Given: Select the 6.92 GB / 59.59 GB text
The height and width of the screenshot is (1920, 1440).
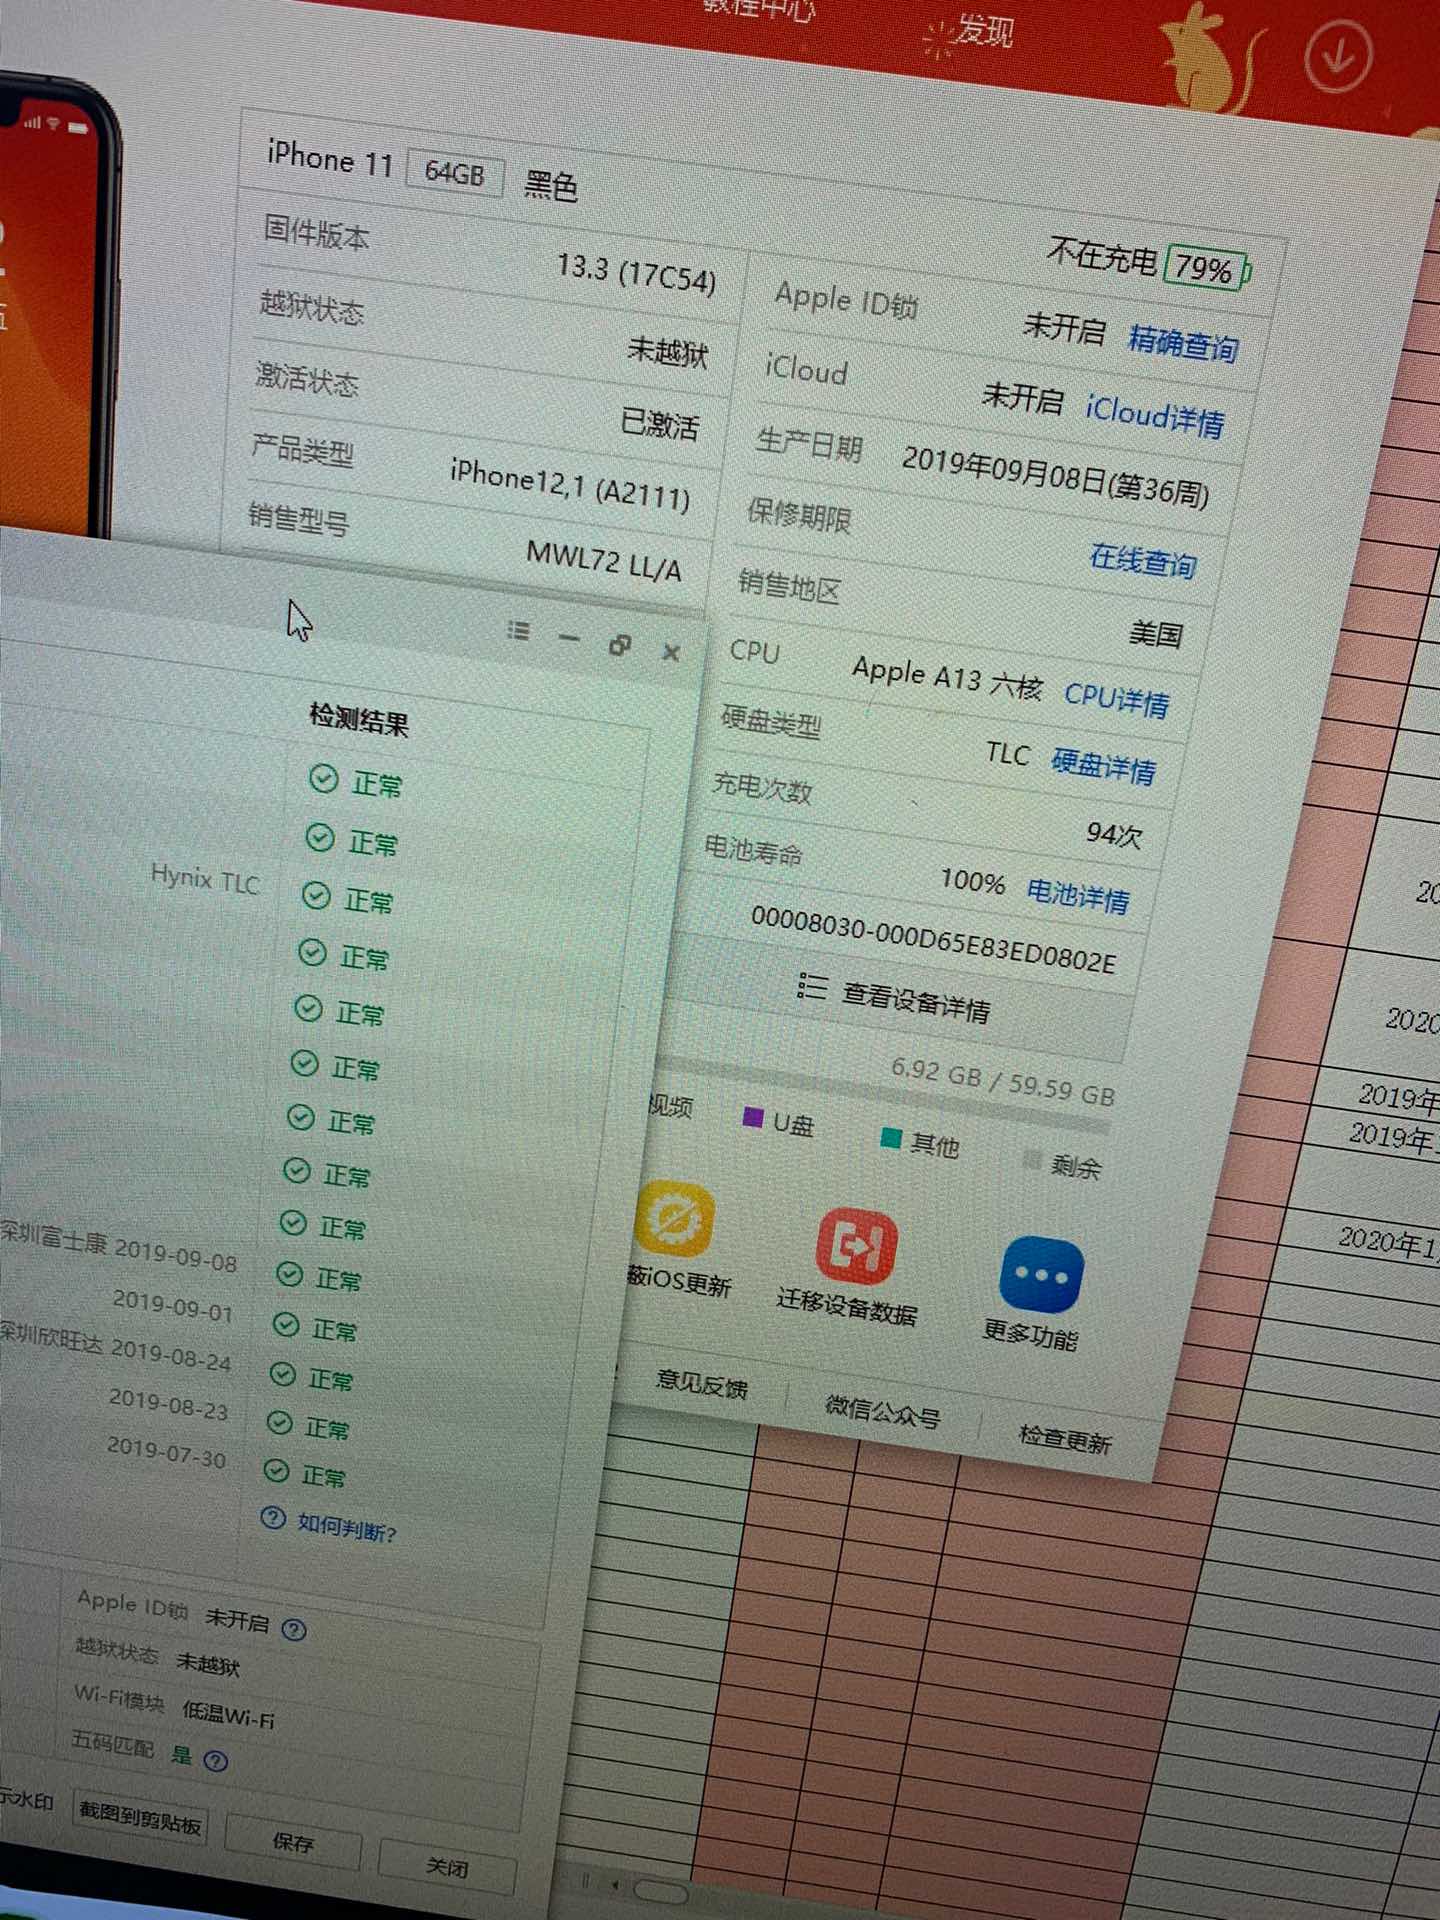Looking at the screenshot, I should coord(1003,1081).
